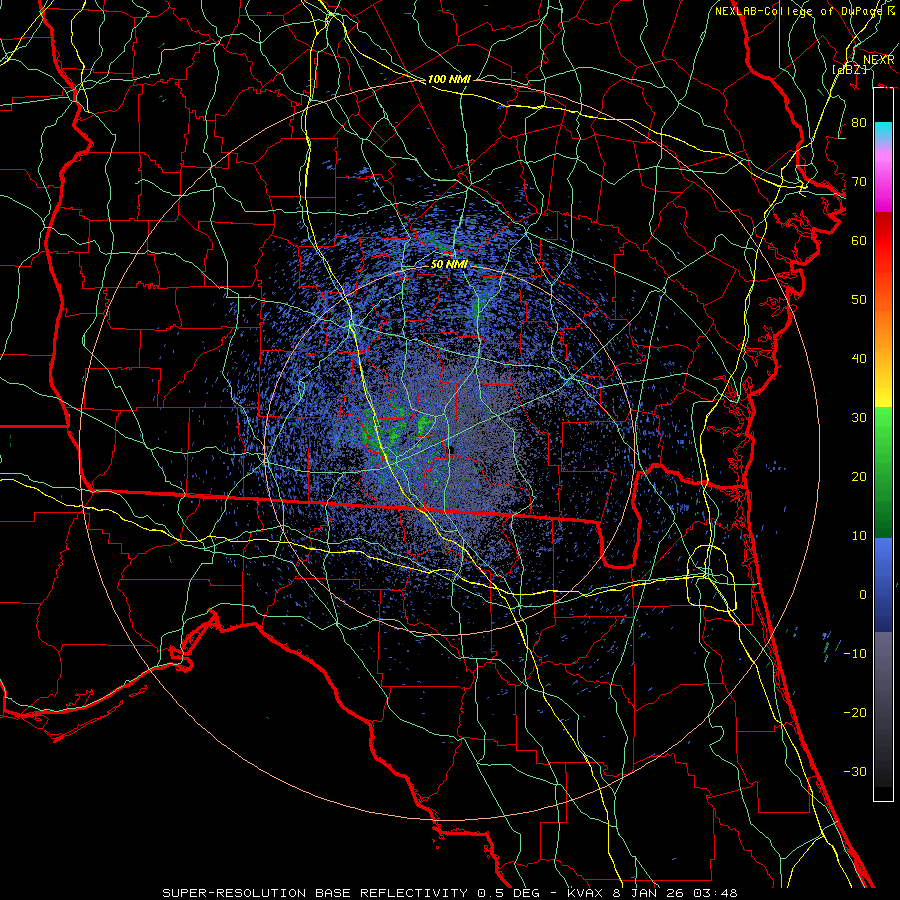Click the -10 value on dBZ scale
The image size is (900, 900).
point(855,654)
